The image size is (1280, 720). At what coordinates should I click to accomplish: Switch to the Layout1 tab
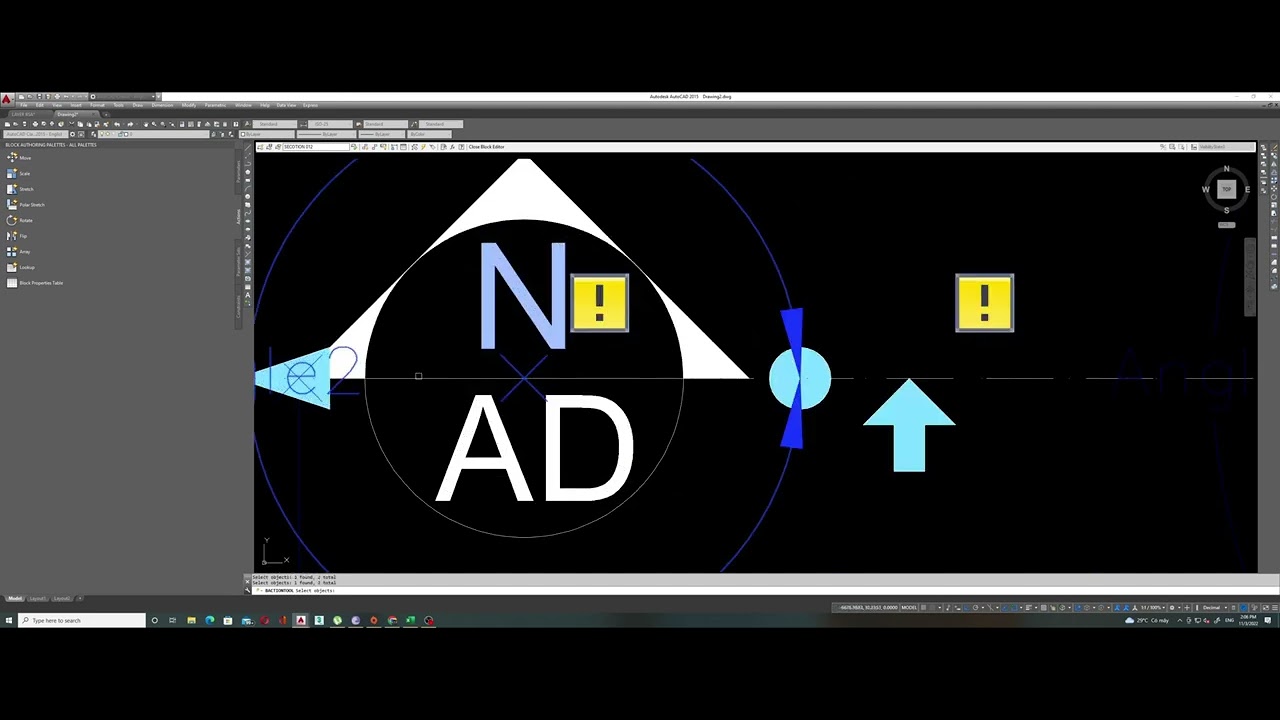[37, 598]
